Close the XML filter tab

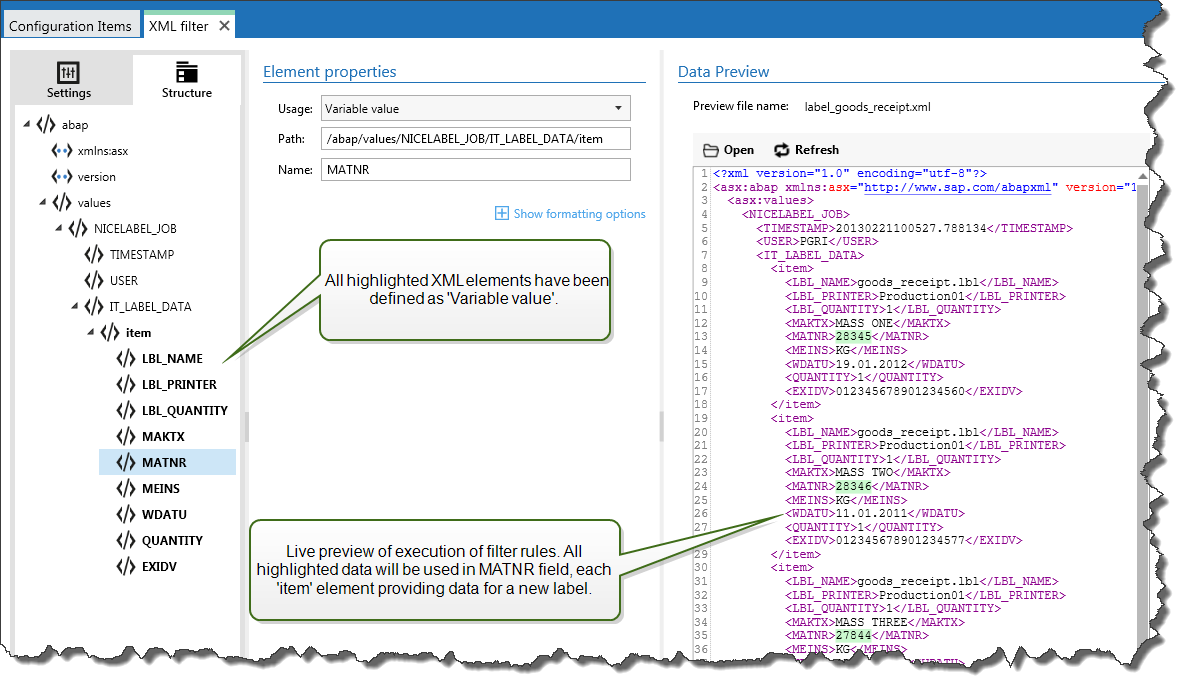click(224, 26)
